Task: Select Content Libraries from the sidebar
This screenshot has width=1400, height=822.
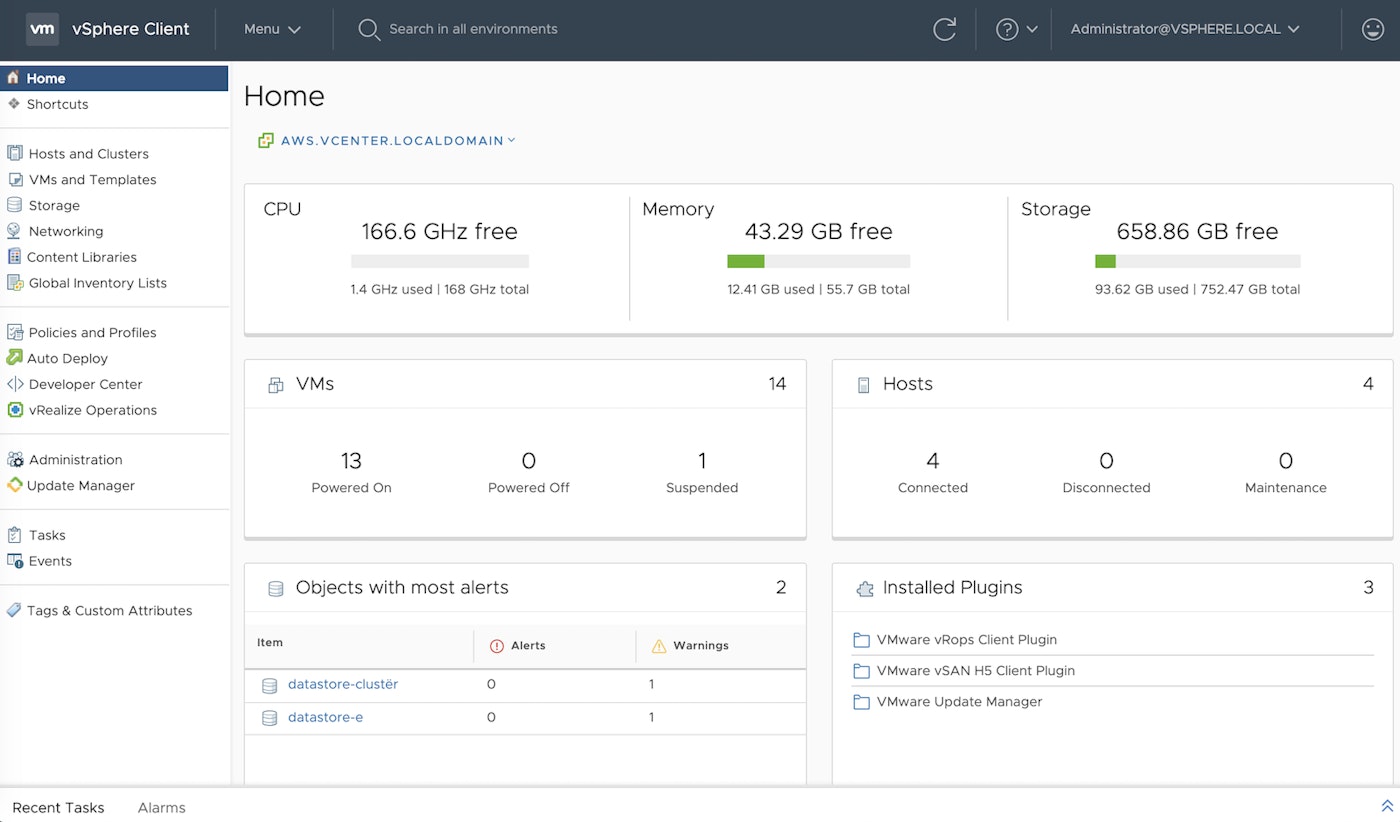Action: point(81,257)
